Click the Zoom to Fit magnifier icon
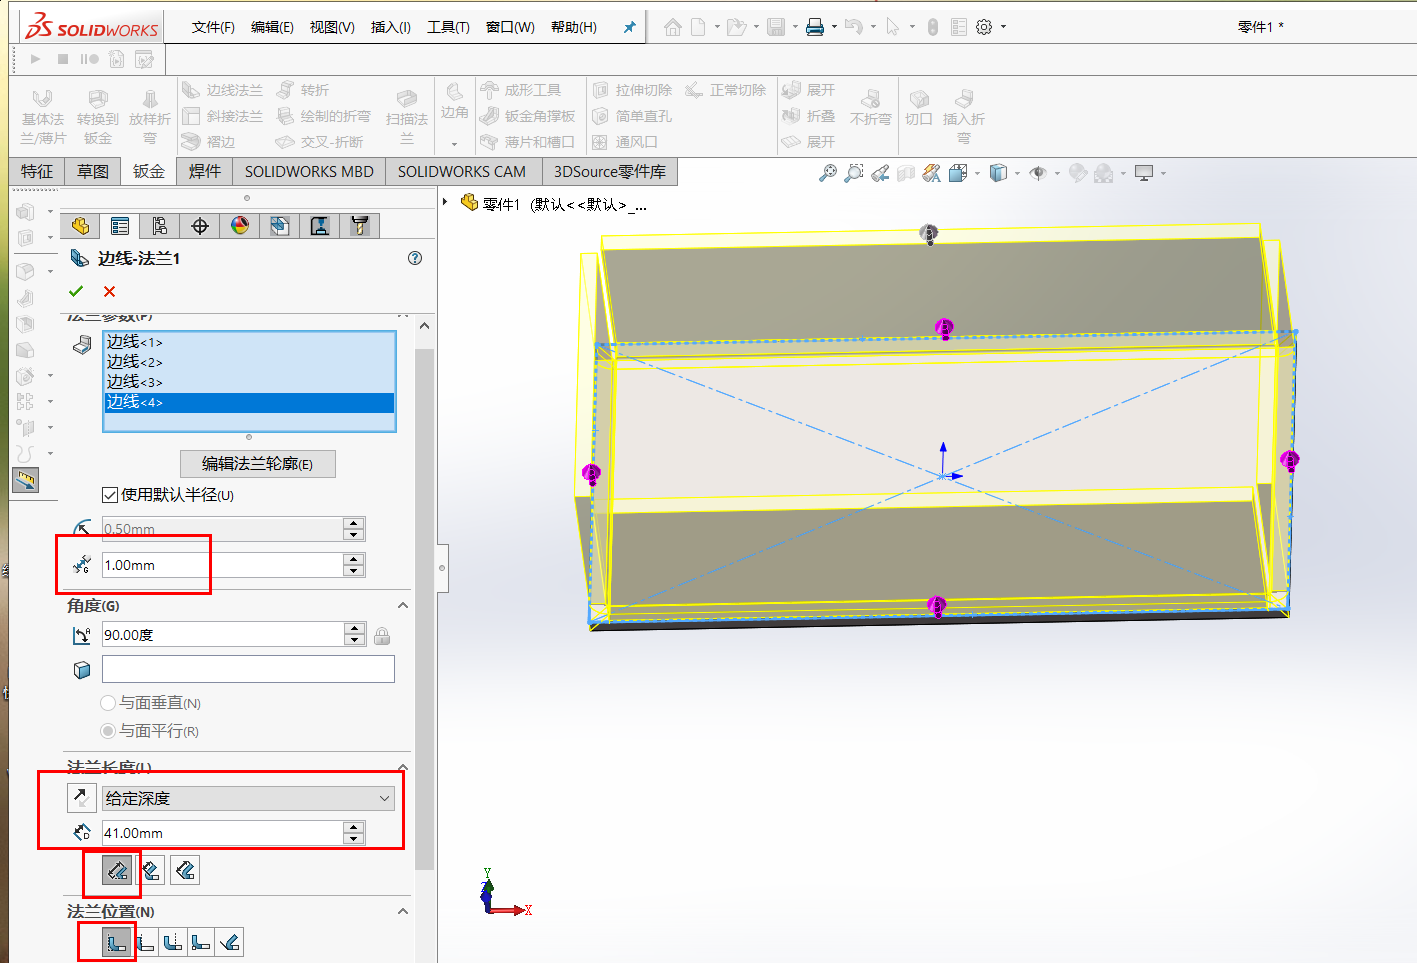 pyautogui.click(x=828, y=173)
